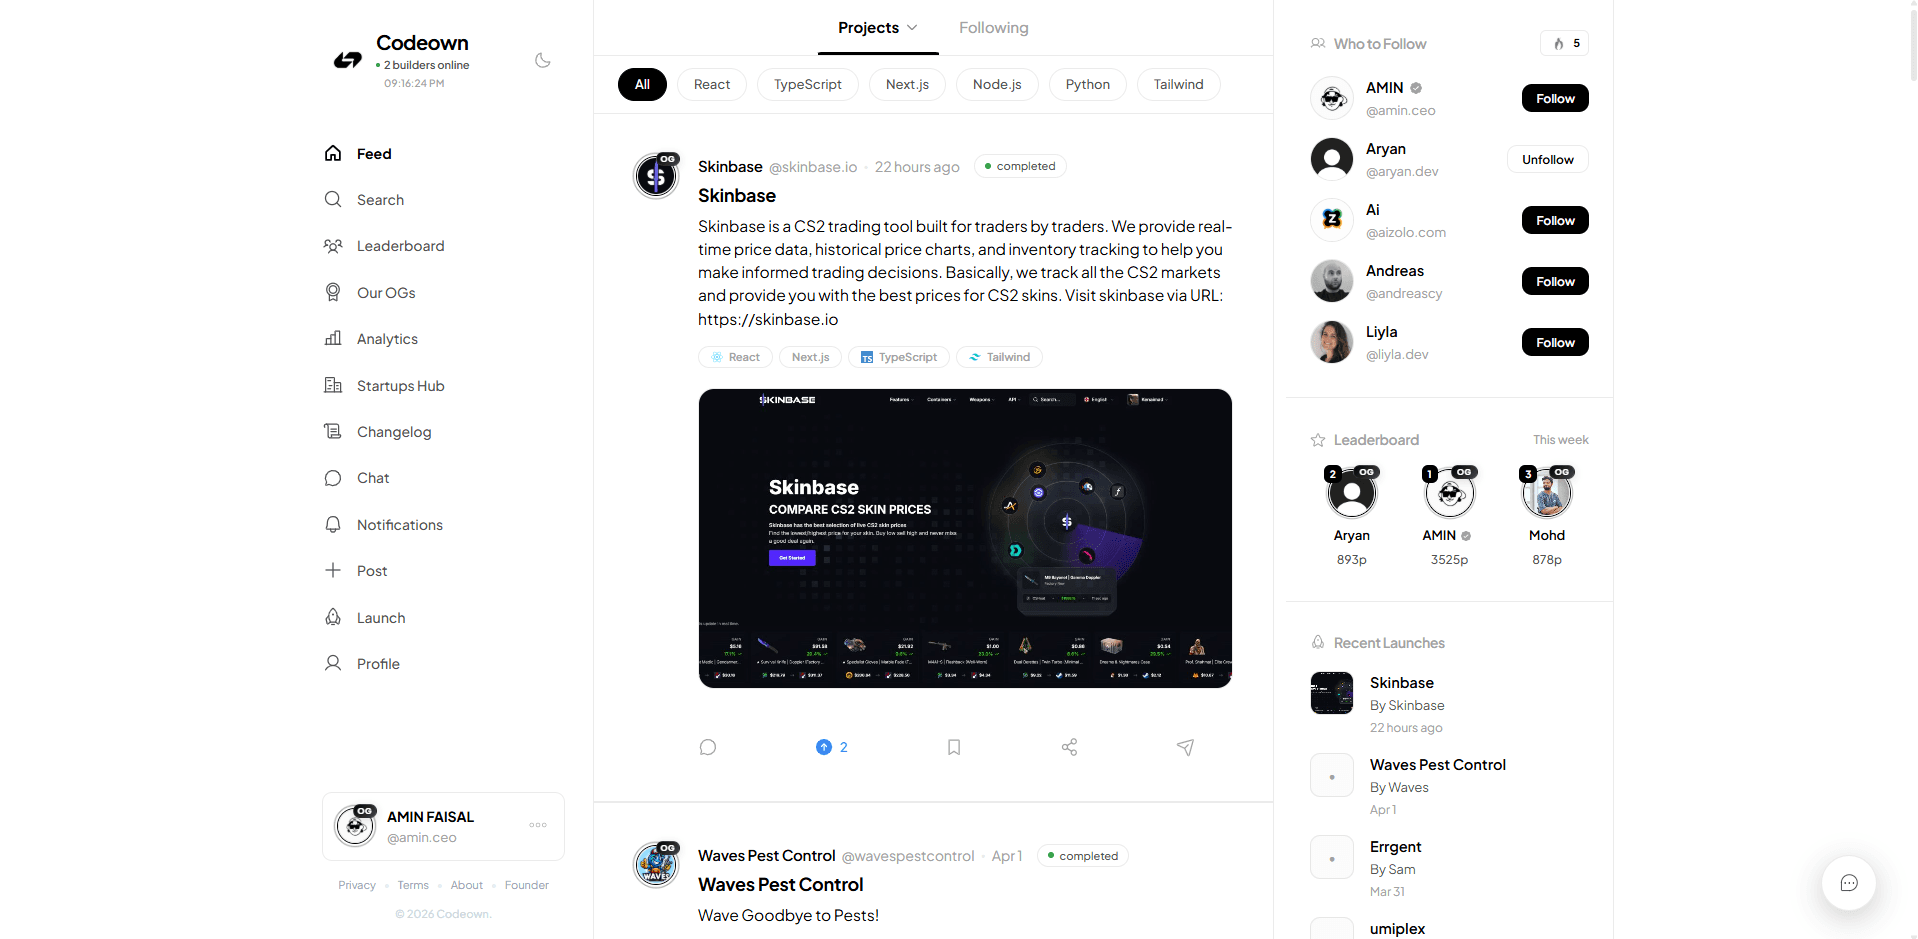
Task: Open the Launch page via the rocket icon
Action: (x=380, y=617)
